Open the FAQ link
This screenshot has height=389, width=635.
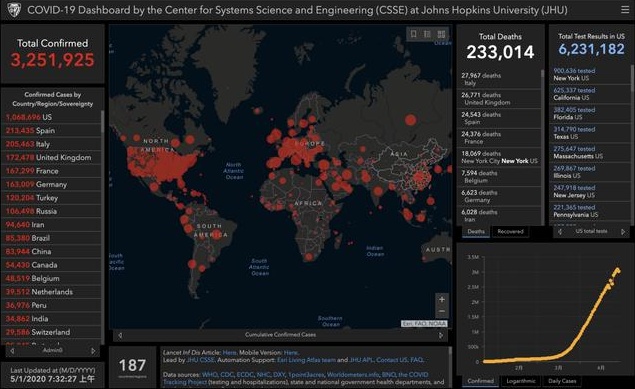[x=417, y=360]
